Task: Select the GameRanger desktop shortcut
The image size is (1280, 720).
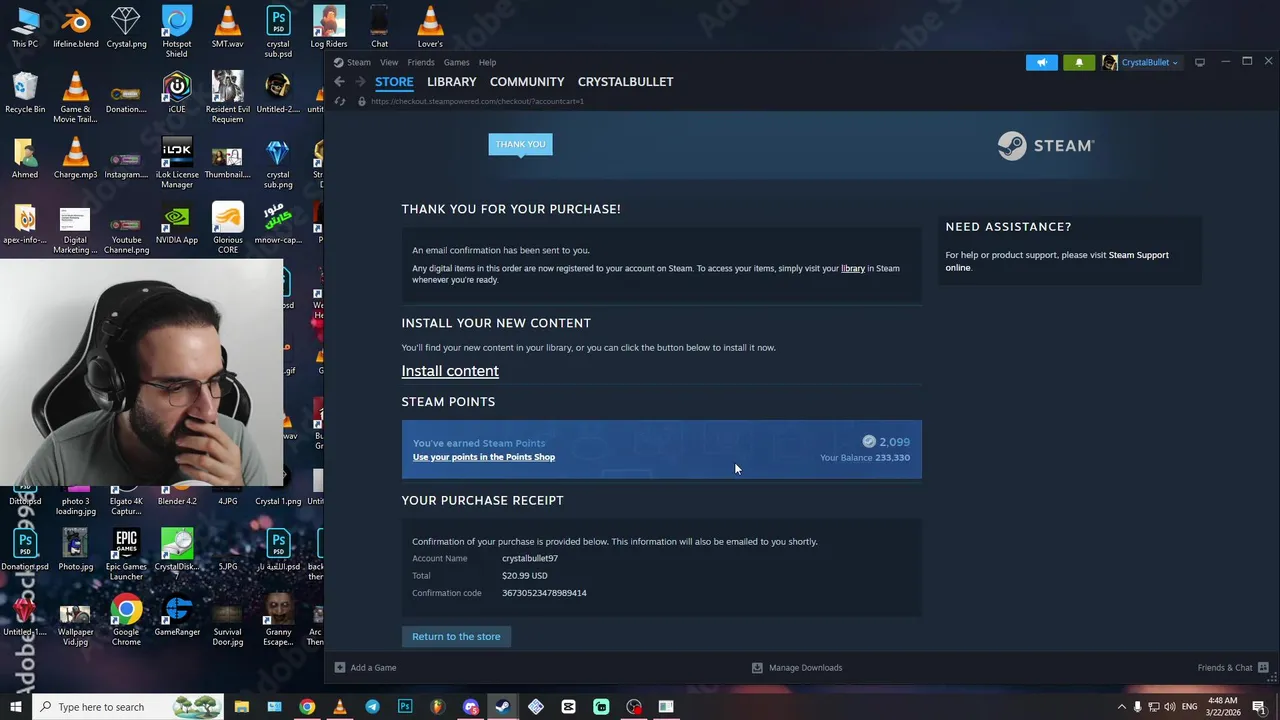Action: [177, 616]
